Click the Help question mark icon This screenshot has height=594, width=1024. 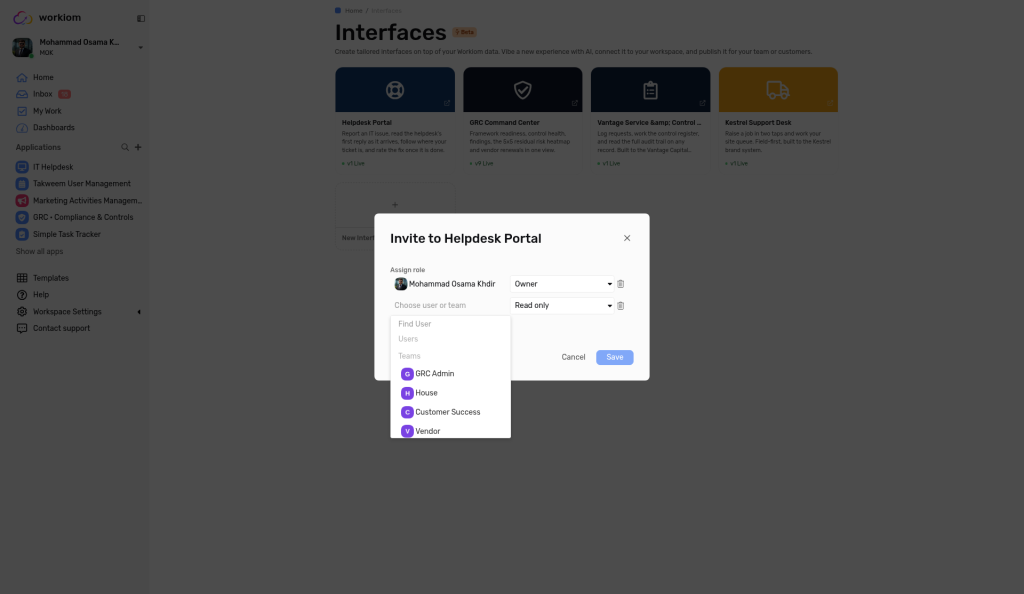(22, 295)
